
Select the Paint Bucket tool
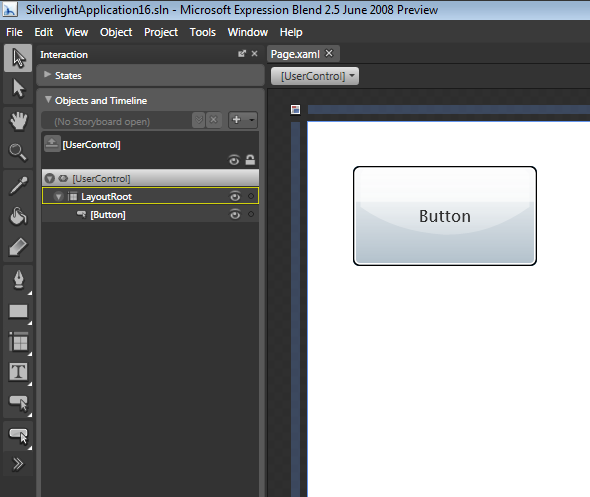point(18,216)
